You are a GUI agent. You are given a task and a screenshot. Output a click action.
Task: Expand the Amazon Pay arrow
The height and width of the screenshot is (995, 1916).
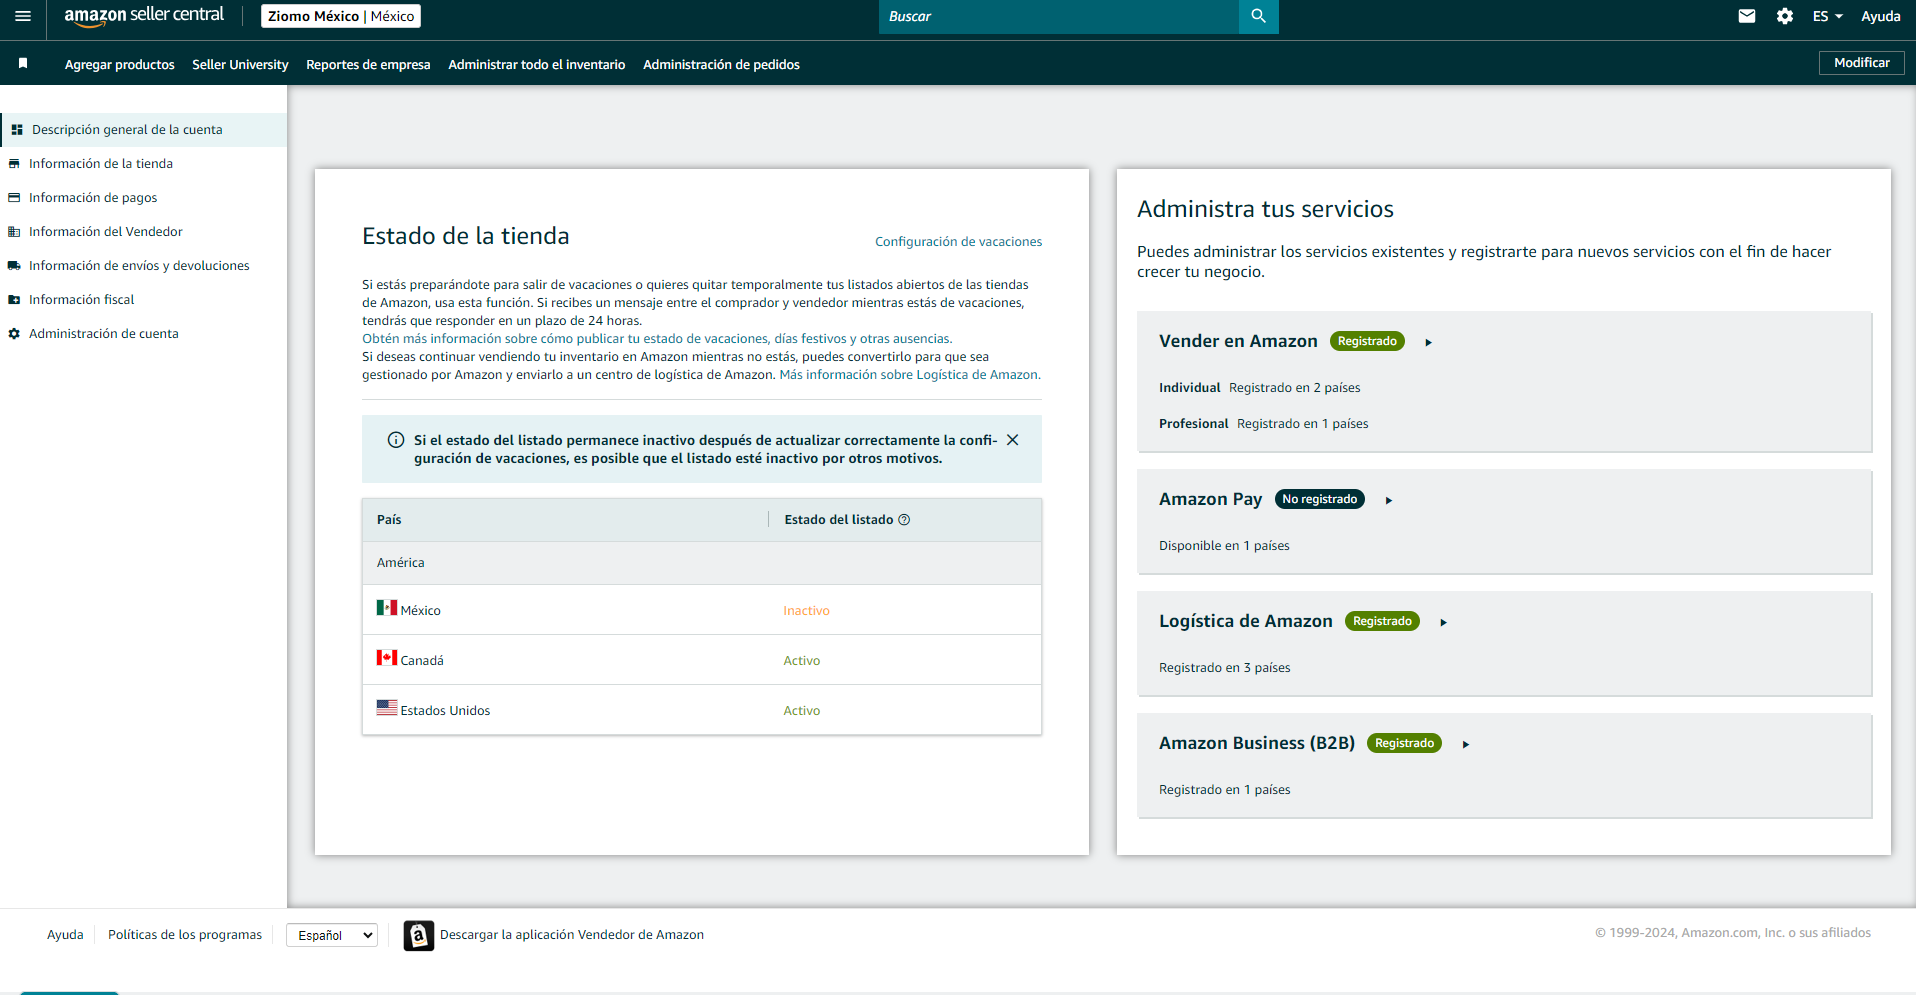tap(1388, 500)
